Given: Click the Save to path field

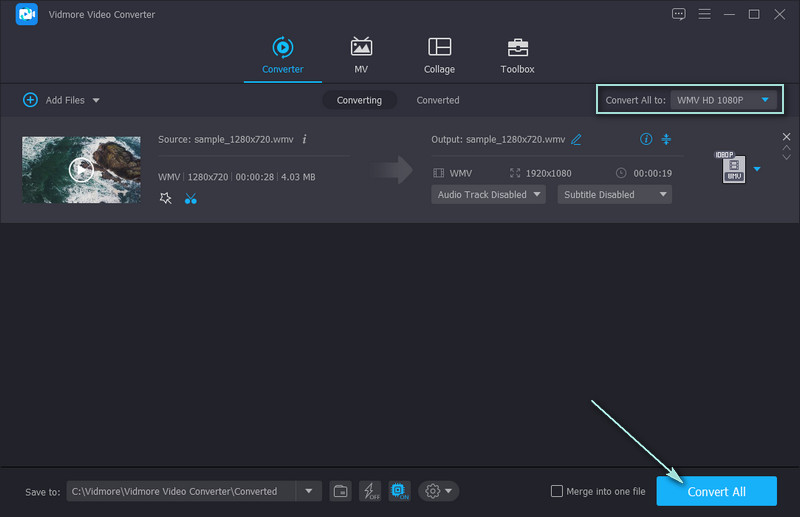Looking at the screenshot, I should pos(181,491).
